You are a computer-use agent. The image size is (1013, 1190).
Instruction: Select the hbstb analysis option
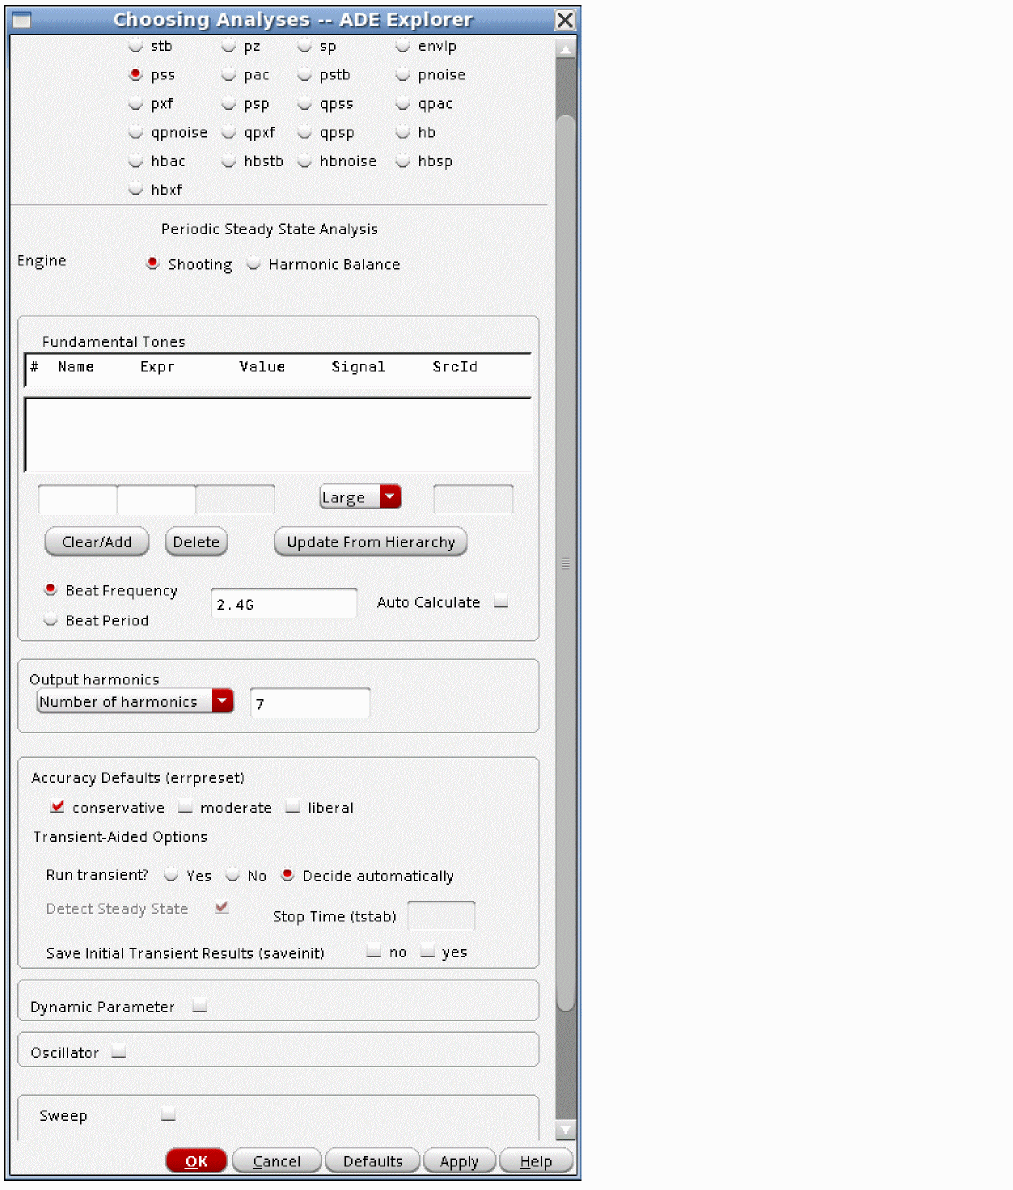click(x=228, y=161)
